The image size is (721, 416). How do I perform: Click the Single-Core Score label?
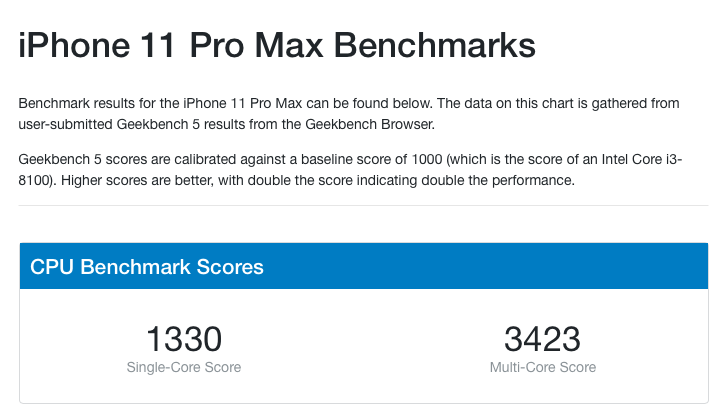[x=184, y=367]
